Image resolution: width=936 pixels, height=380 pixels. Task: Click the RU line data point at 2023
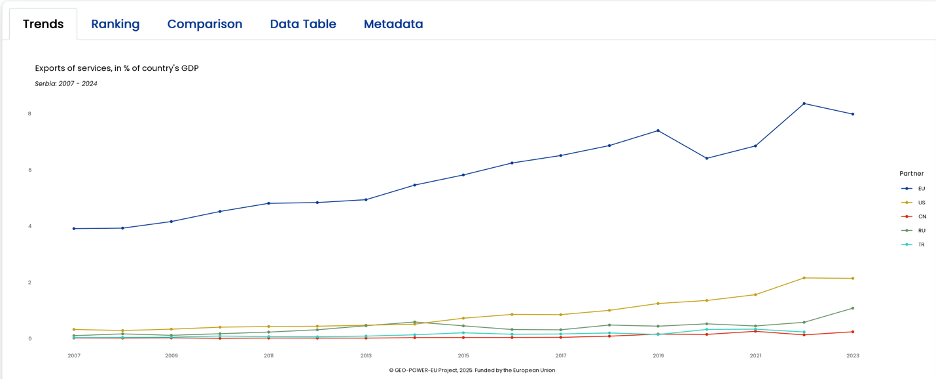(852, 308)
